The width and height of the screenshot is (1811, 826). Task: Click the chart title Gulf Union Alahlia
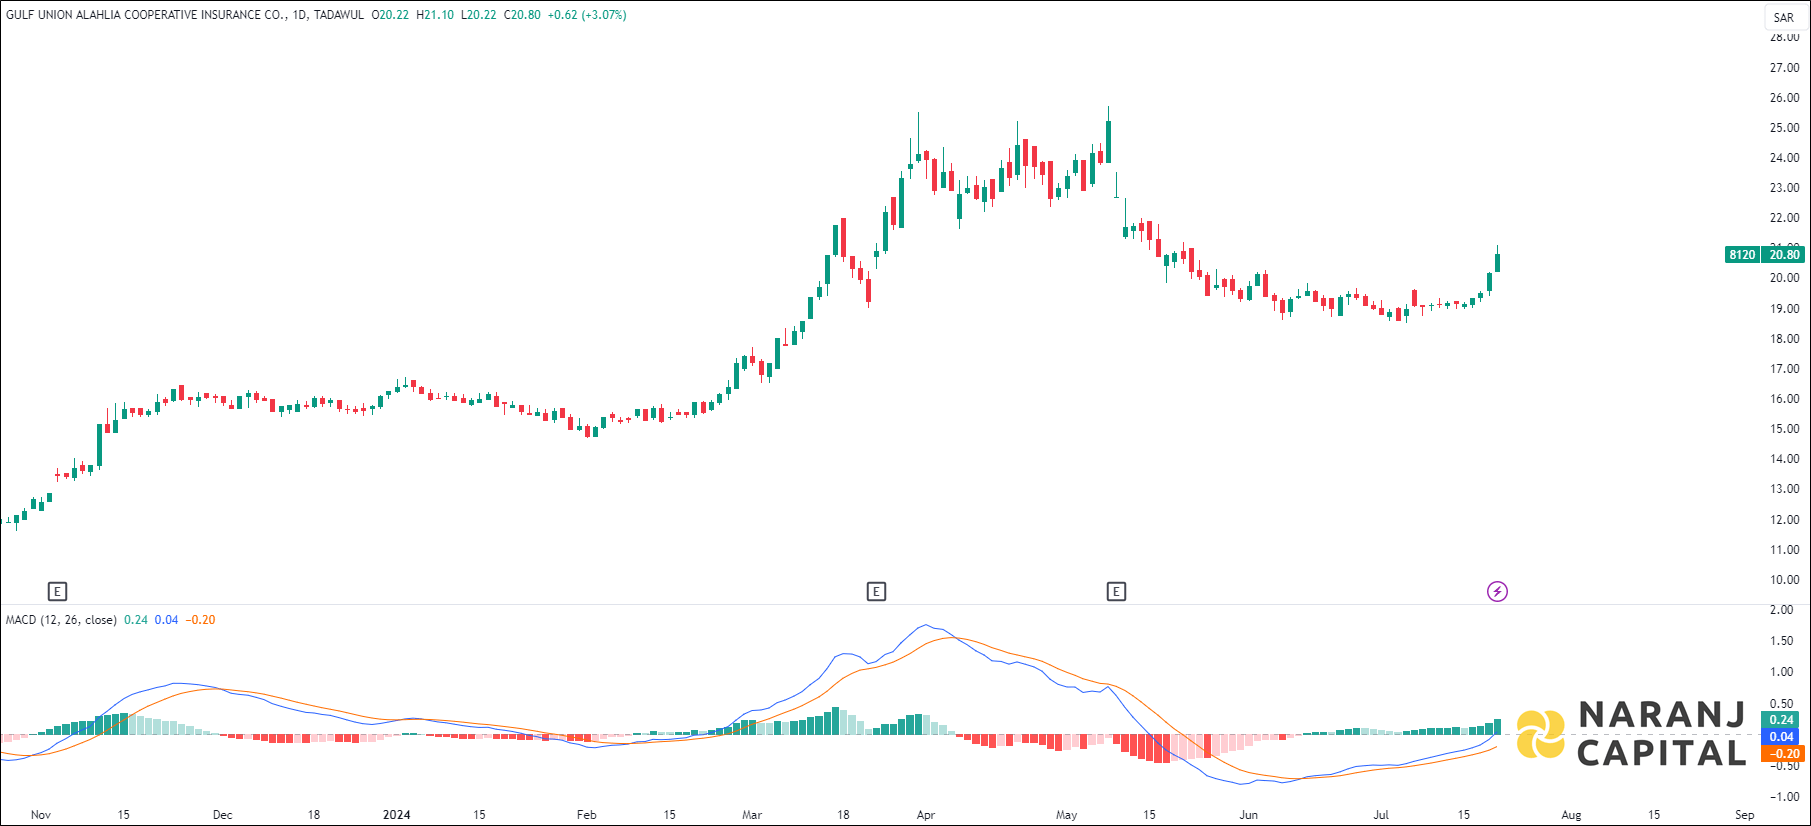tap(146, 15)
